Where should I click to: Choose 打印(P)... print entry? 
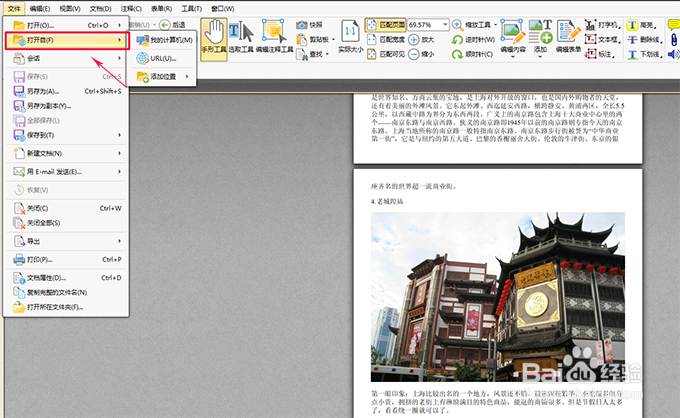click(67, 259)
